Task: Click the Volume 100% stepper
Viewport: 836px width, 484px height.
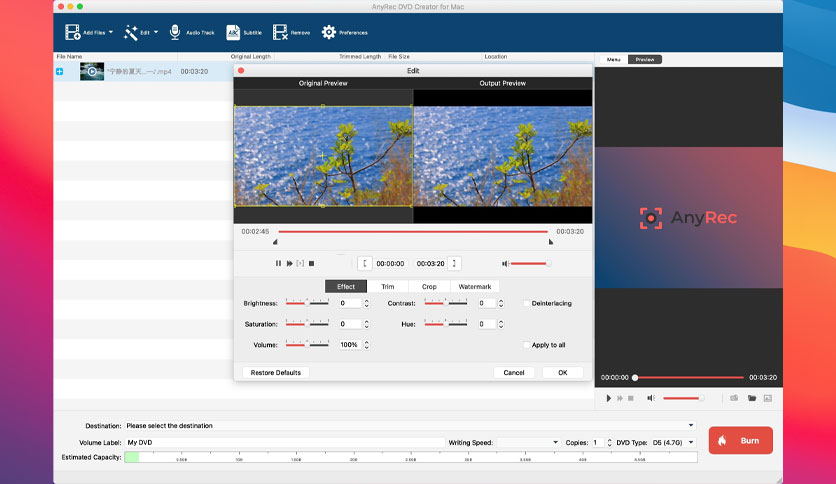Action: (367, 345)
